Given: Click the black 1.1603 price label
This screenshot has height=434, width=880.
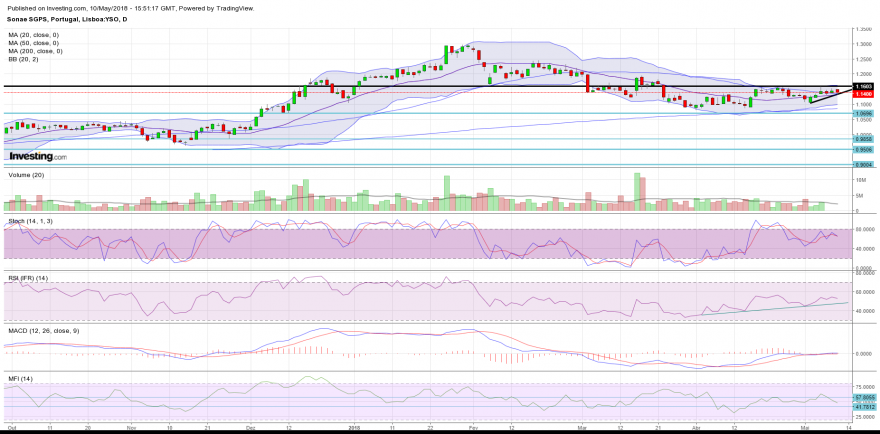Looking at the screenshot, I should pyautogui.click(x=861, y=86).
